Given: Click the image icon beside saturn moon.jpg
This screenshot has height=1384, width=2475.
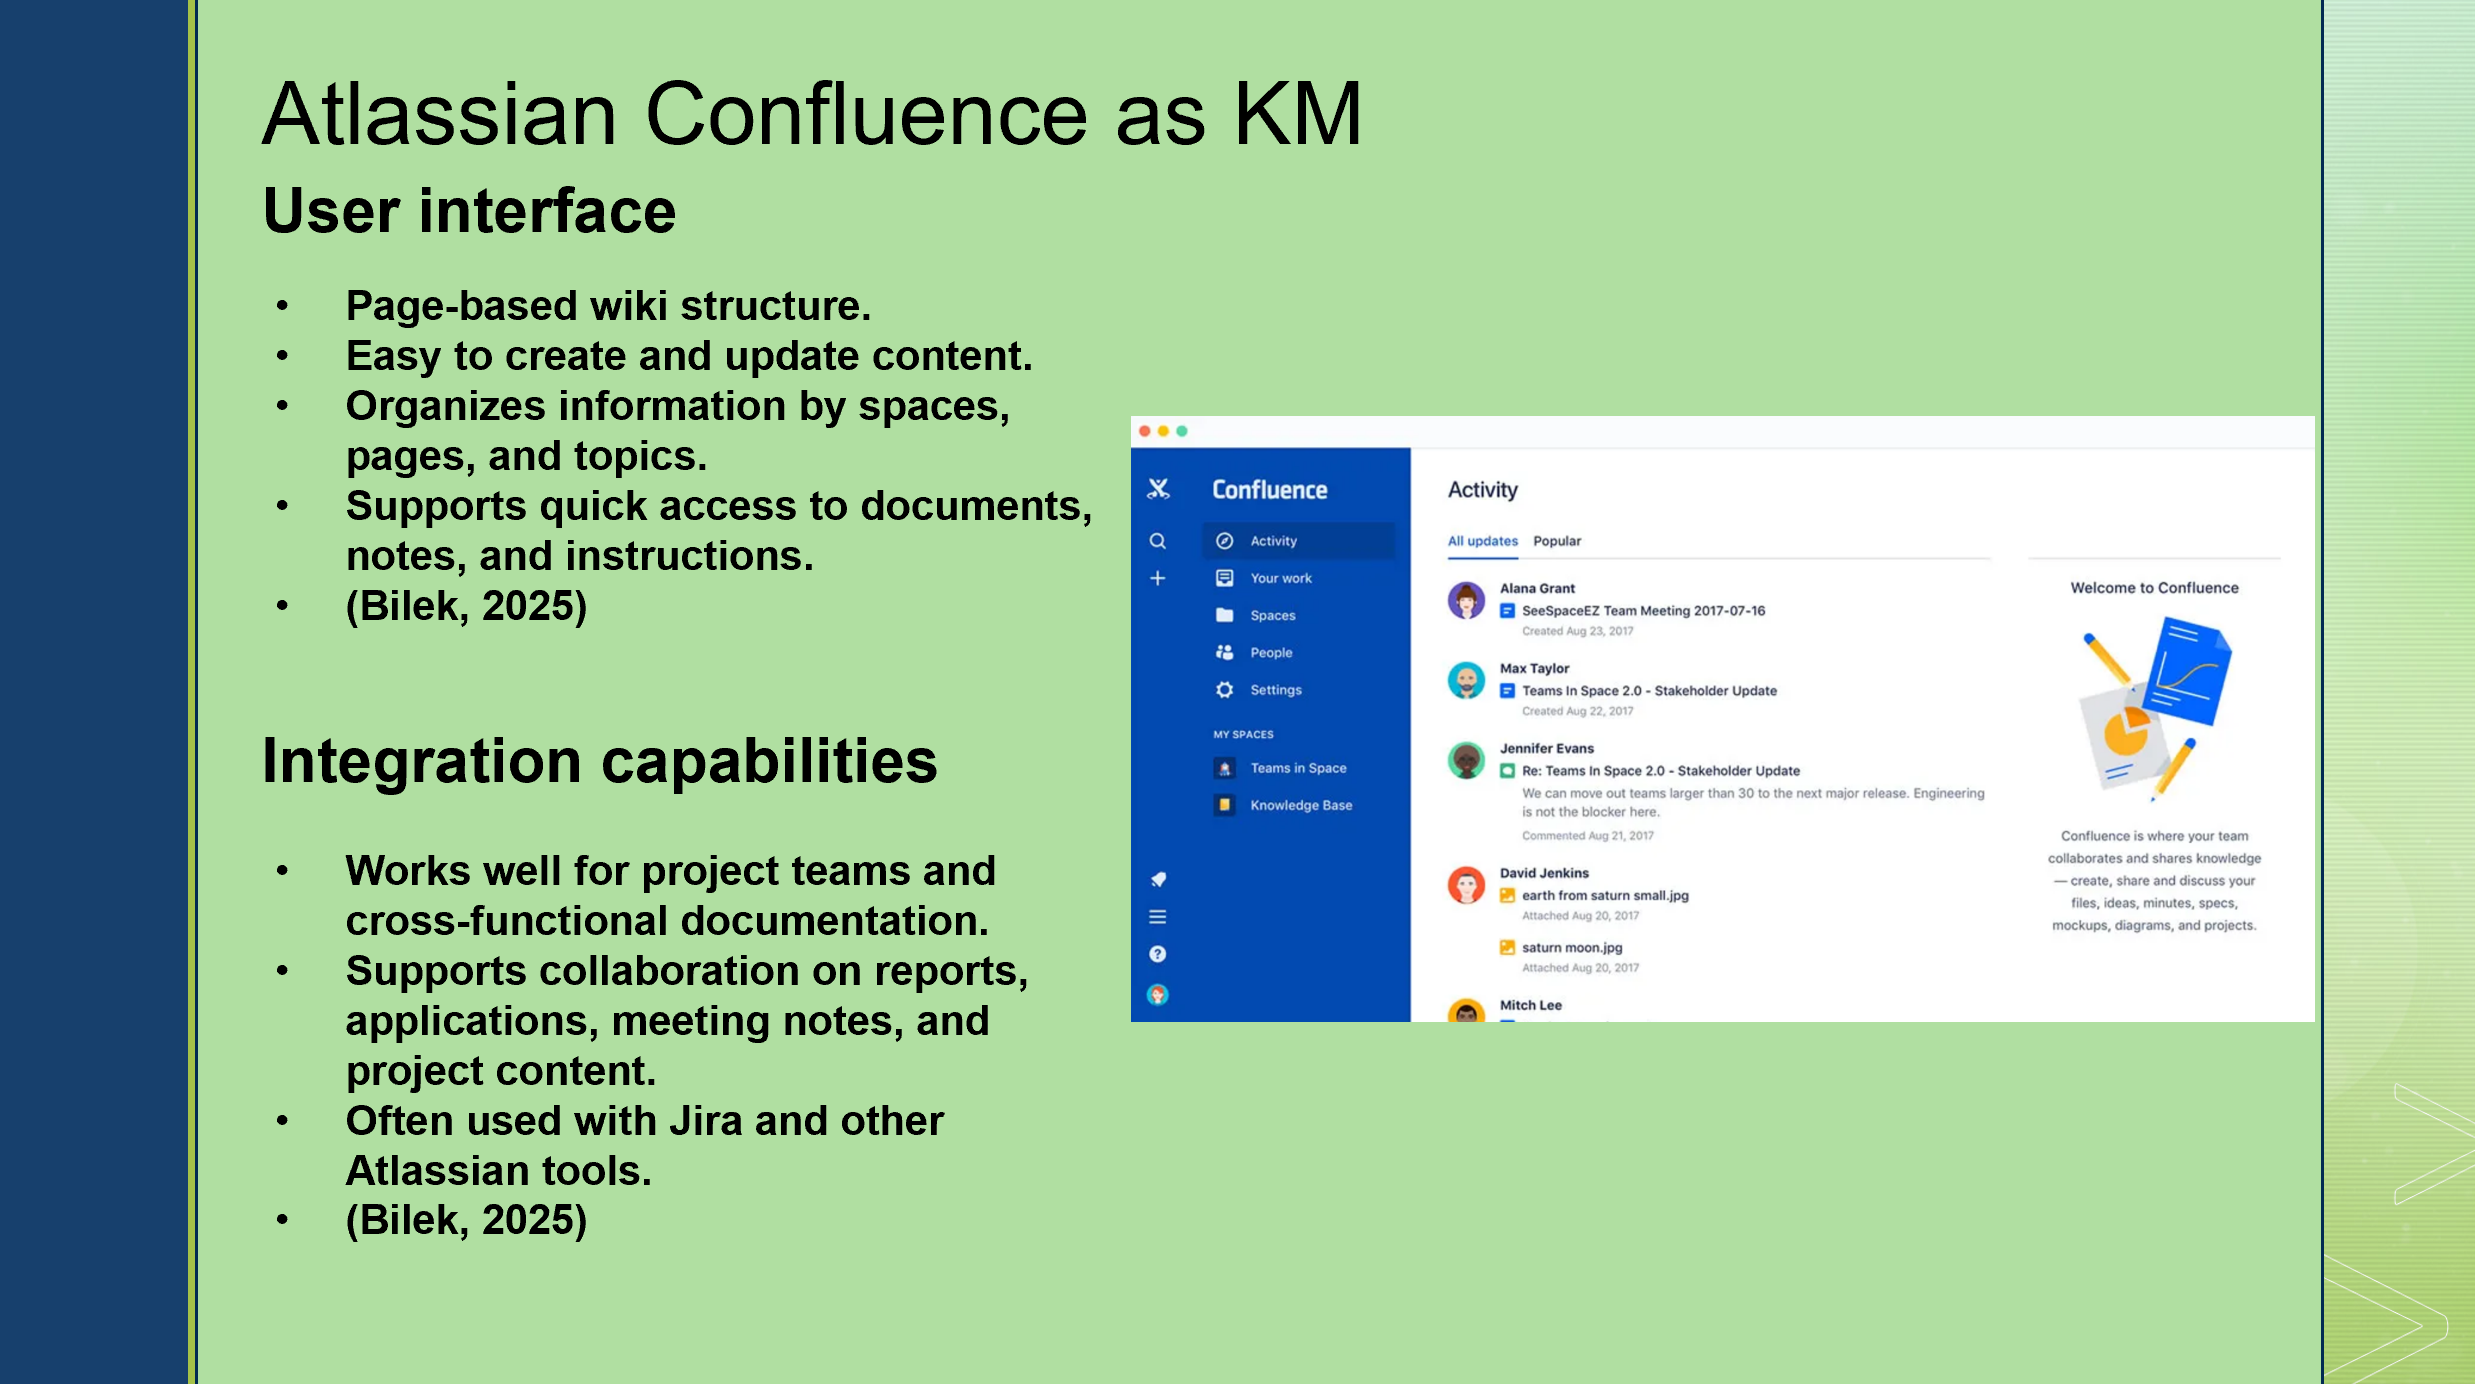Looking at the screenshot, I should (x=1507, y=947).
